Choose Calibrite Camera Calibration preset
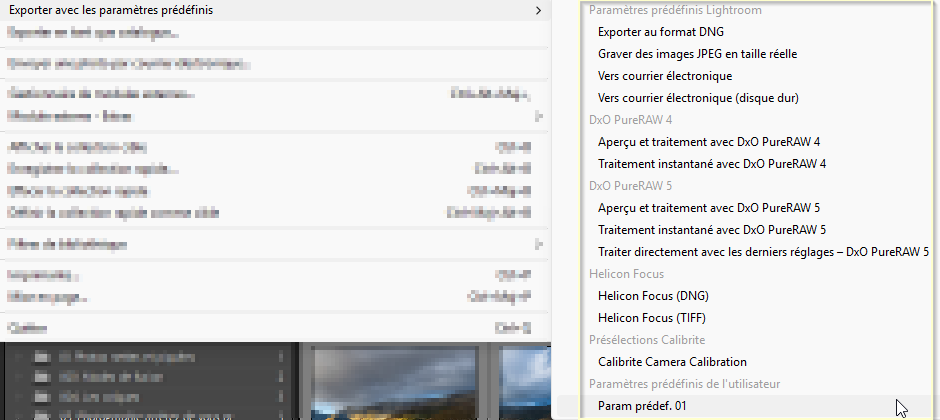 tap(672, 362)
